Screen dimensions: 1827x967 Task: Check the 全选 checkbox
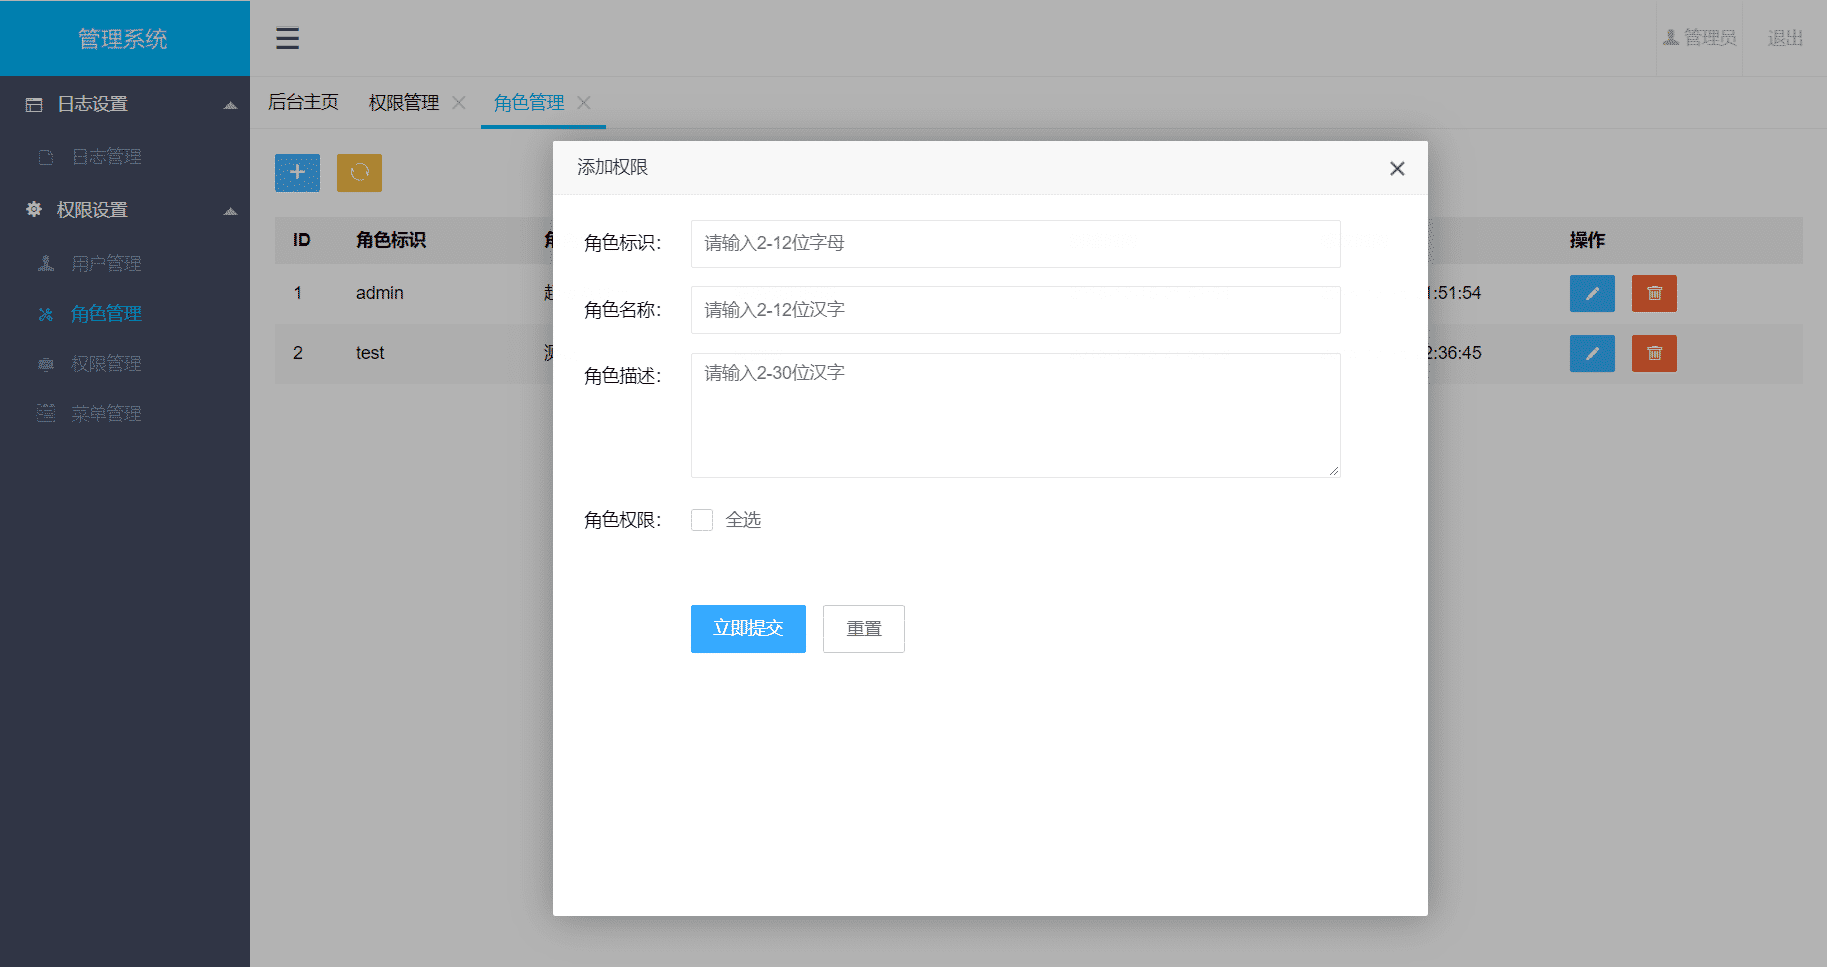(x=702, y=520)
